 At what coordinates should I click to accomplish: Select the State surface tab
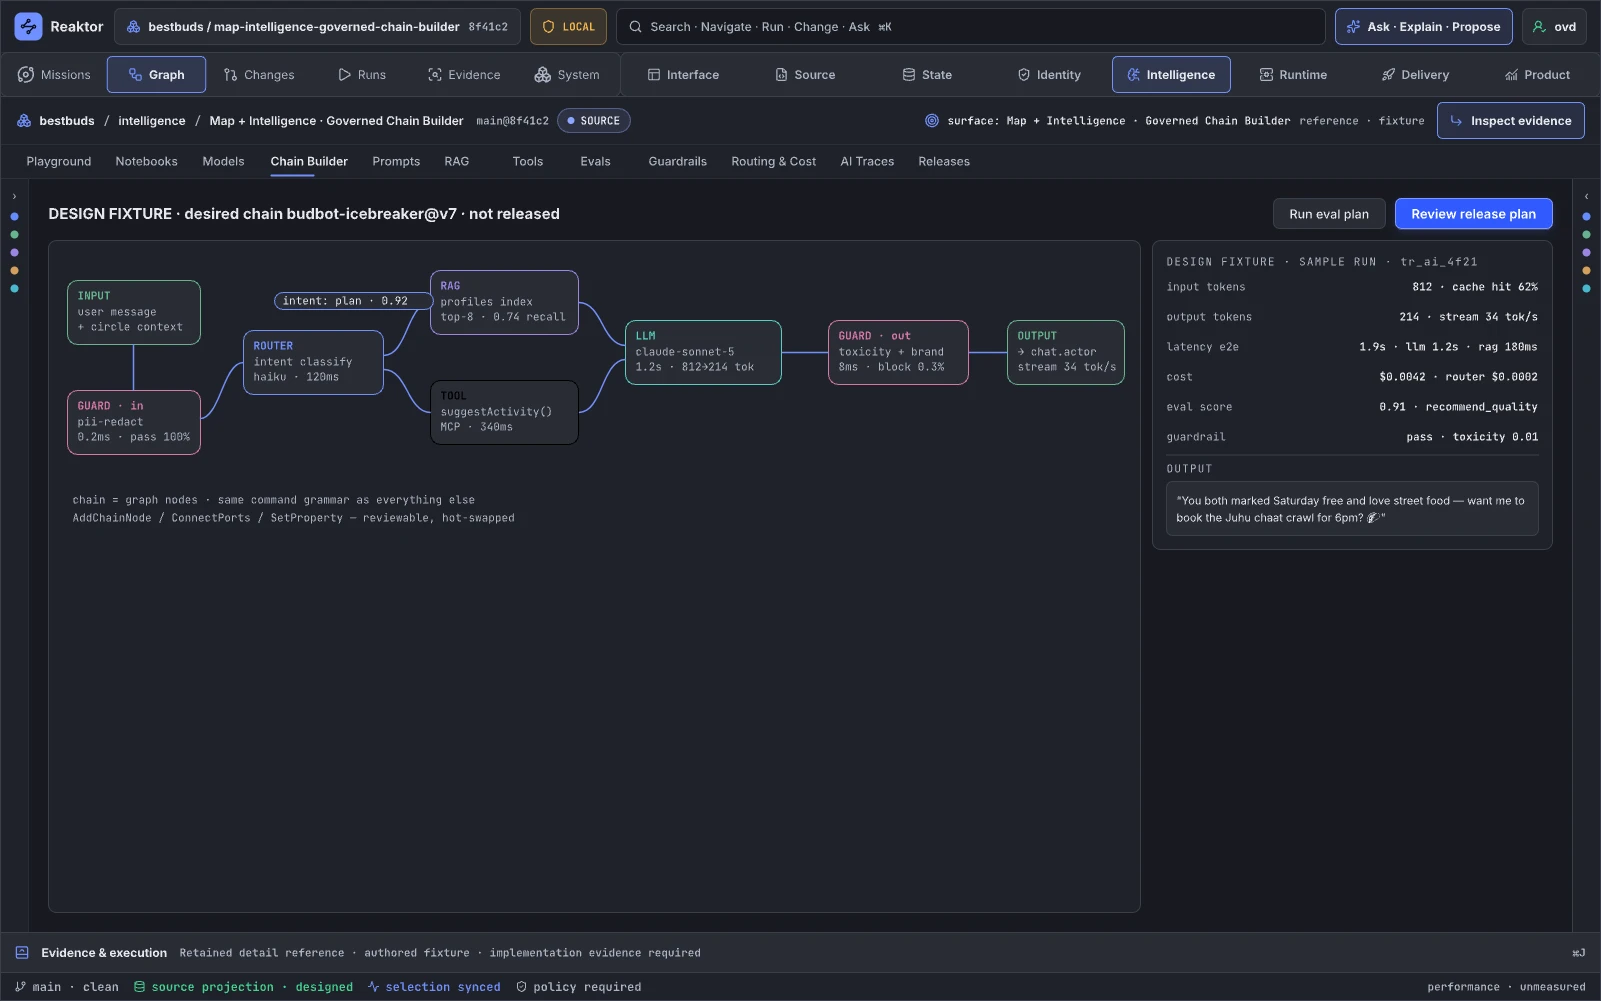927,75
